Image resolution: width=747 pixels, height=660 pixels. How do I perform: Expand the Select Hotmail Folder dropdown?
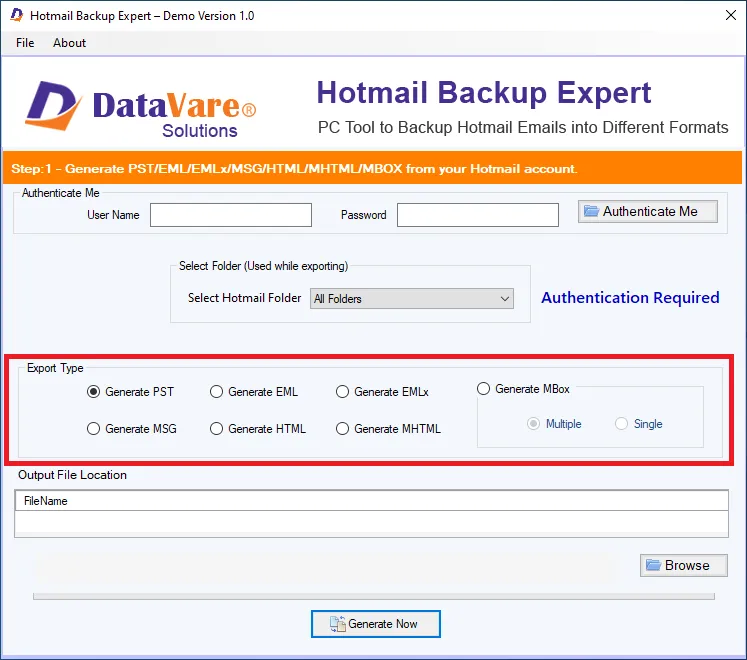[x=412, y=299]
